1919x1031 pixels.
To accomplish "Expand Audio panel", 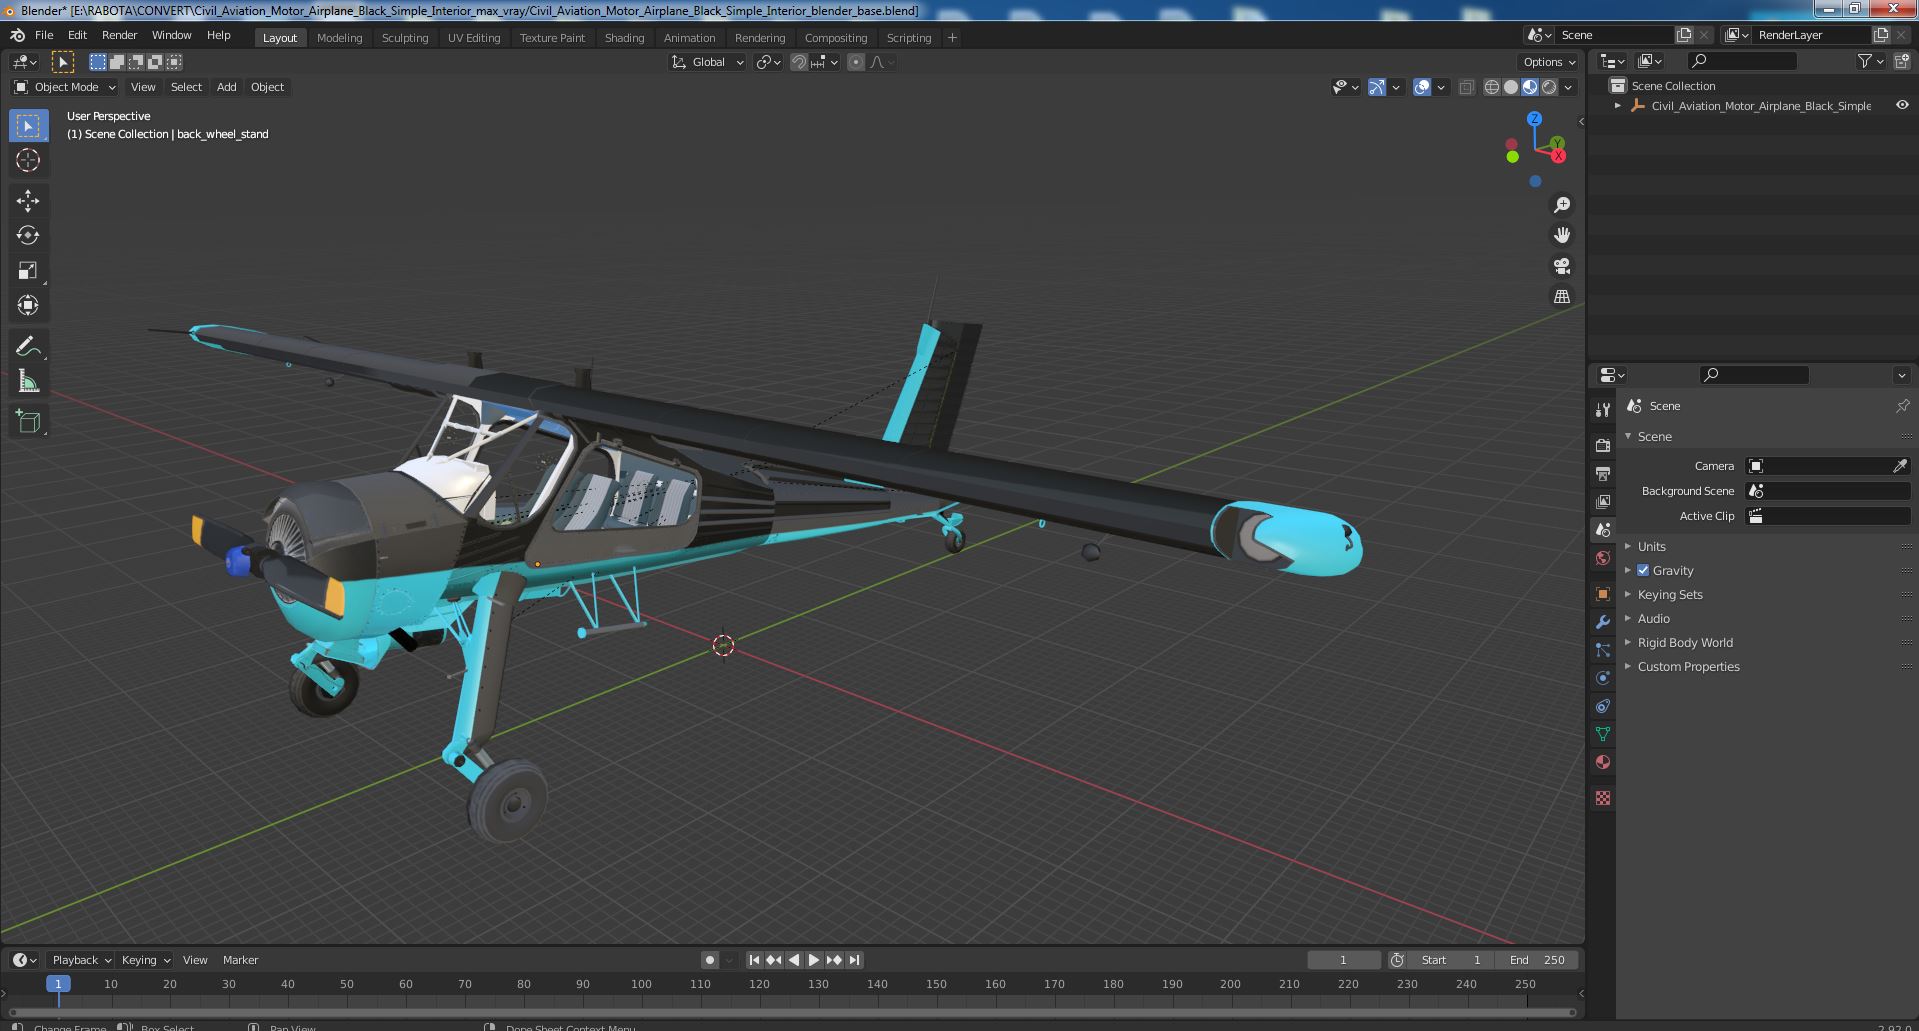I will click(x=1653, y=618).
